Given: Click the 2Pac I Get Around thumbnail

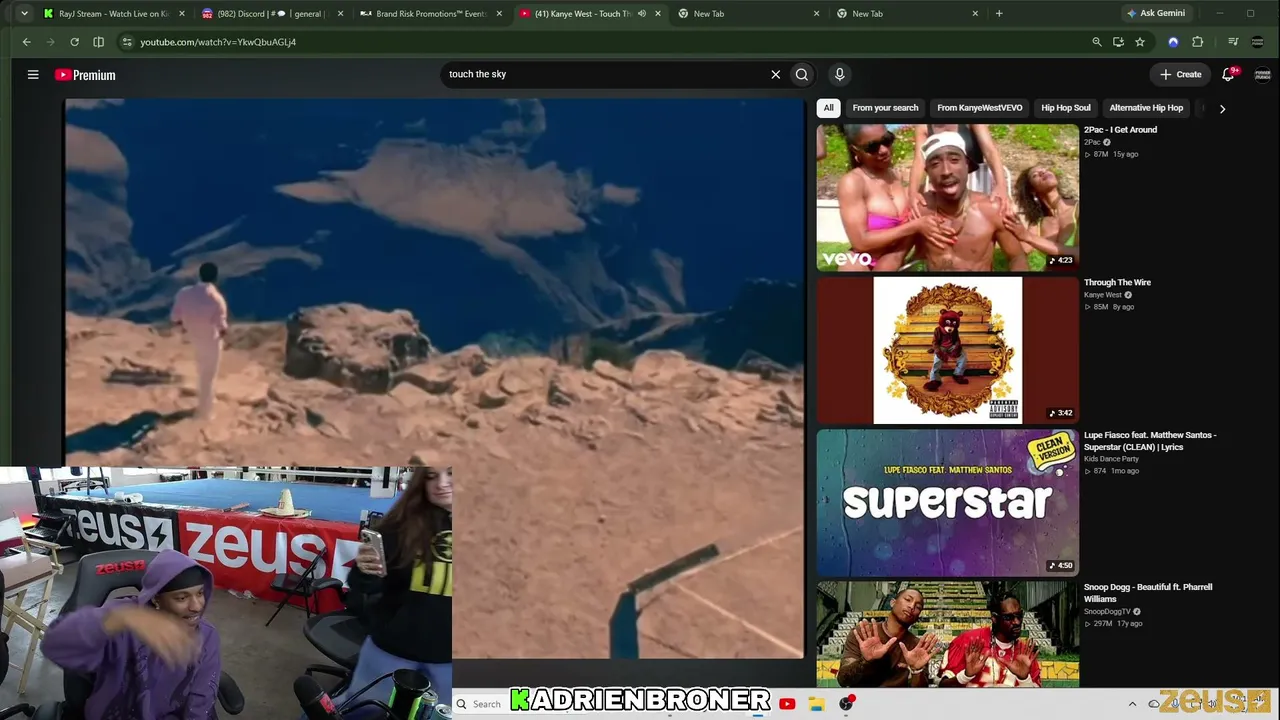Looking at the screenshot, I should 948,198.
